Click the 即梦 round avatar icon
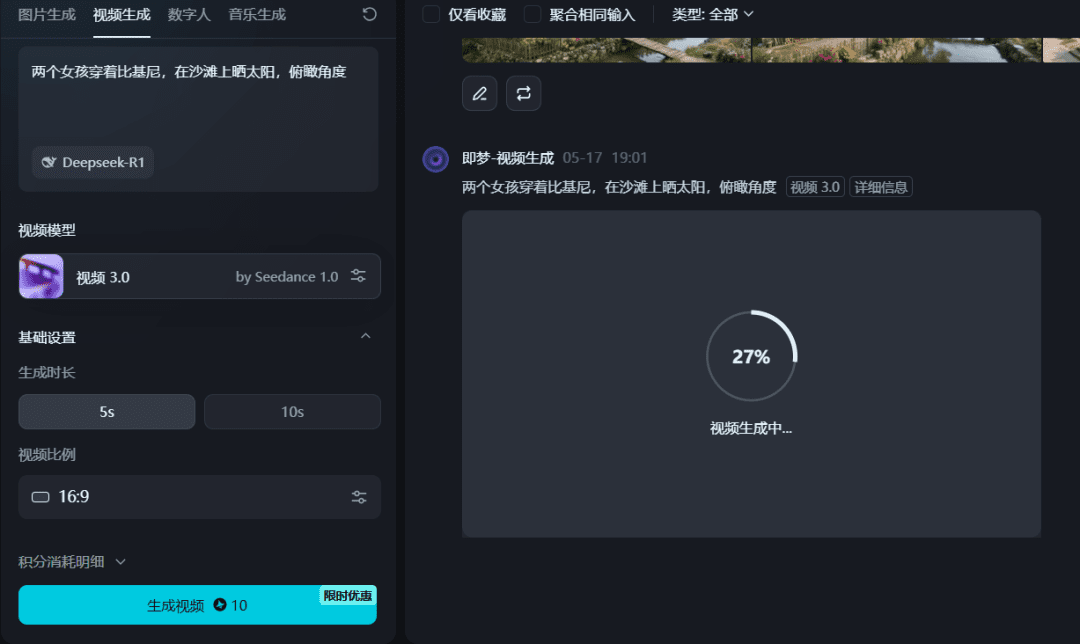Image resolution: width=1080 pixels, height=644 pixels. (x=435, y=159)
